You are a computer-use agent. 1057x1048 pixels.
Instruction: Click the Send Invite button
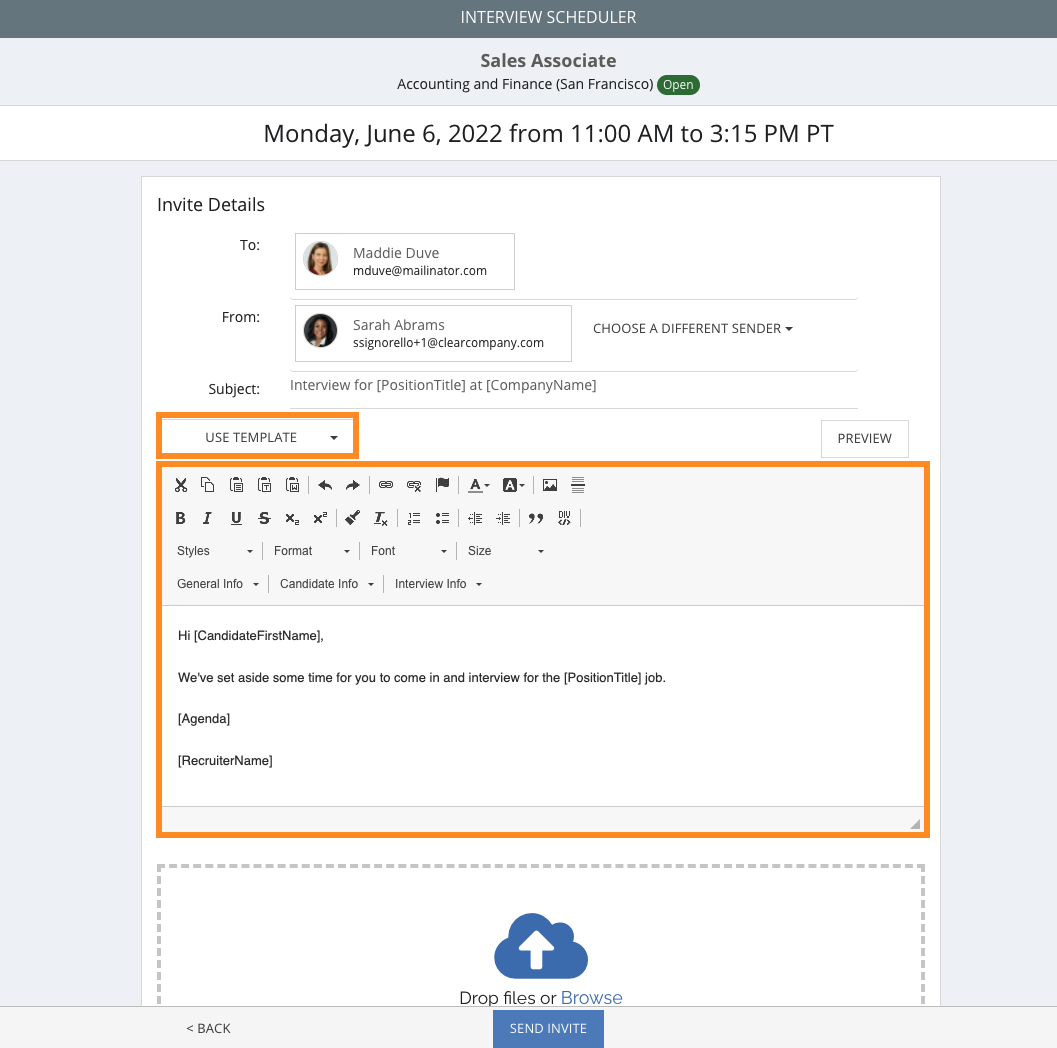(x=548, y=1028)
